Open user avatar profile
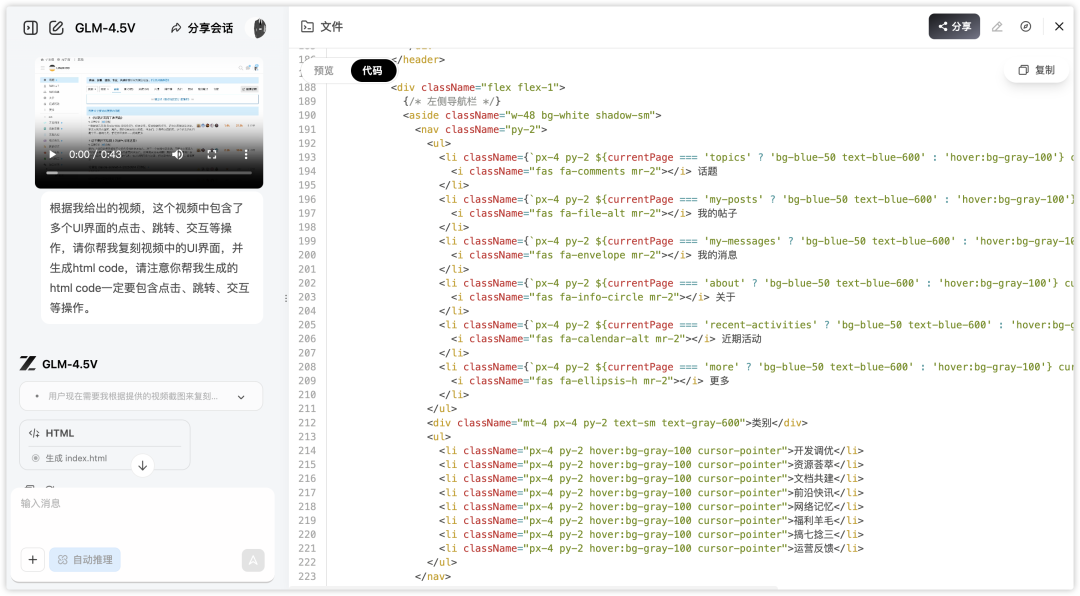The image size is (1080, 596). [259, 28]
